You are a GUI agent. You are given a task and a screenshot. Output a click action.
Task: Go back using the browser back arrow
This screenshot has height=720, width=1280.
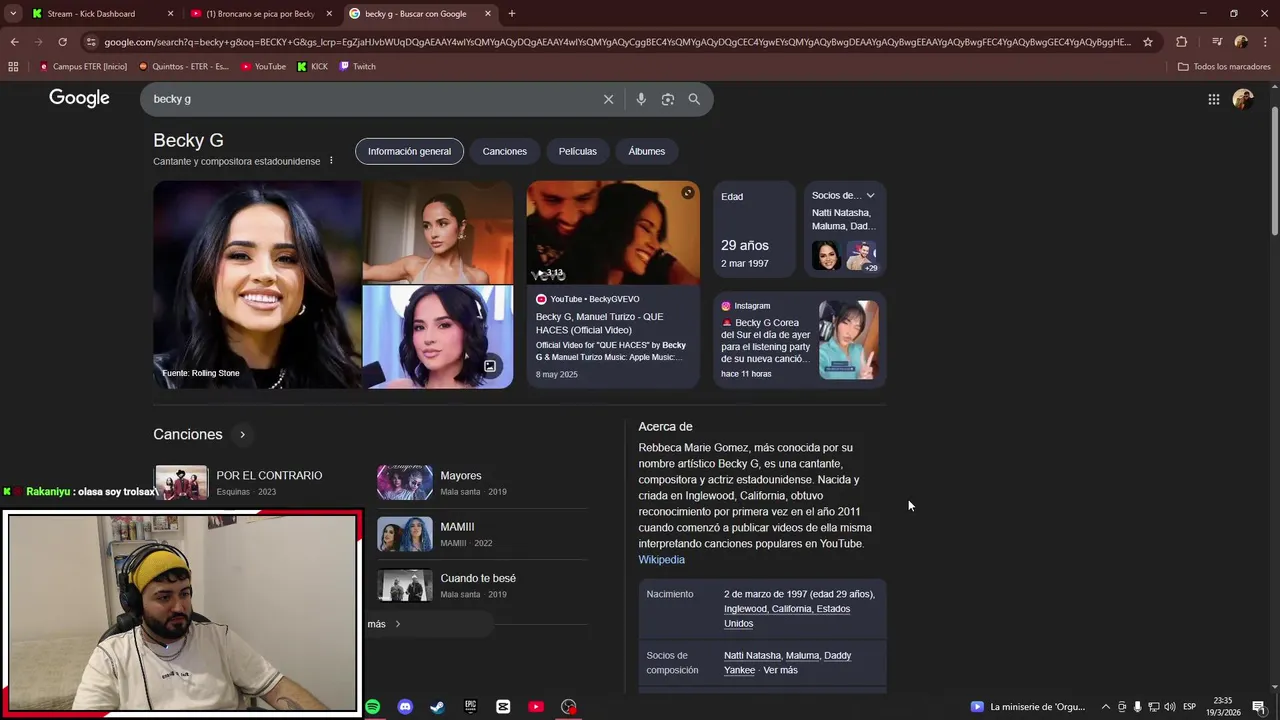(14, 42)
